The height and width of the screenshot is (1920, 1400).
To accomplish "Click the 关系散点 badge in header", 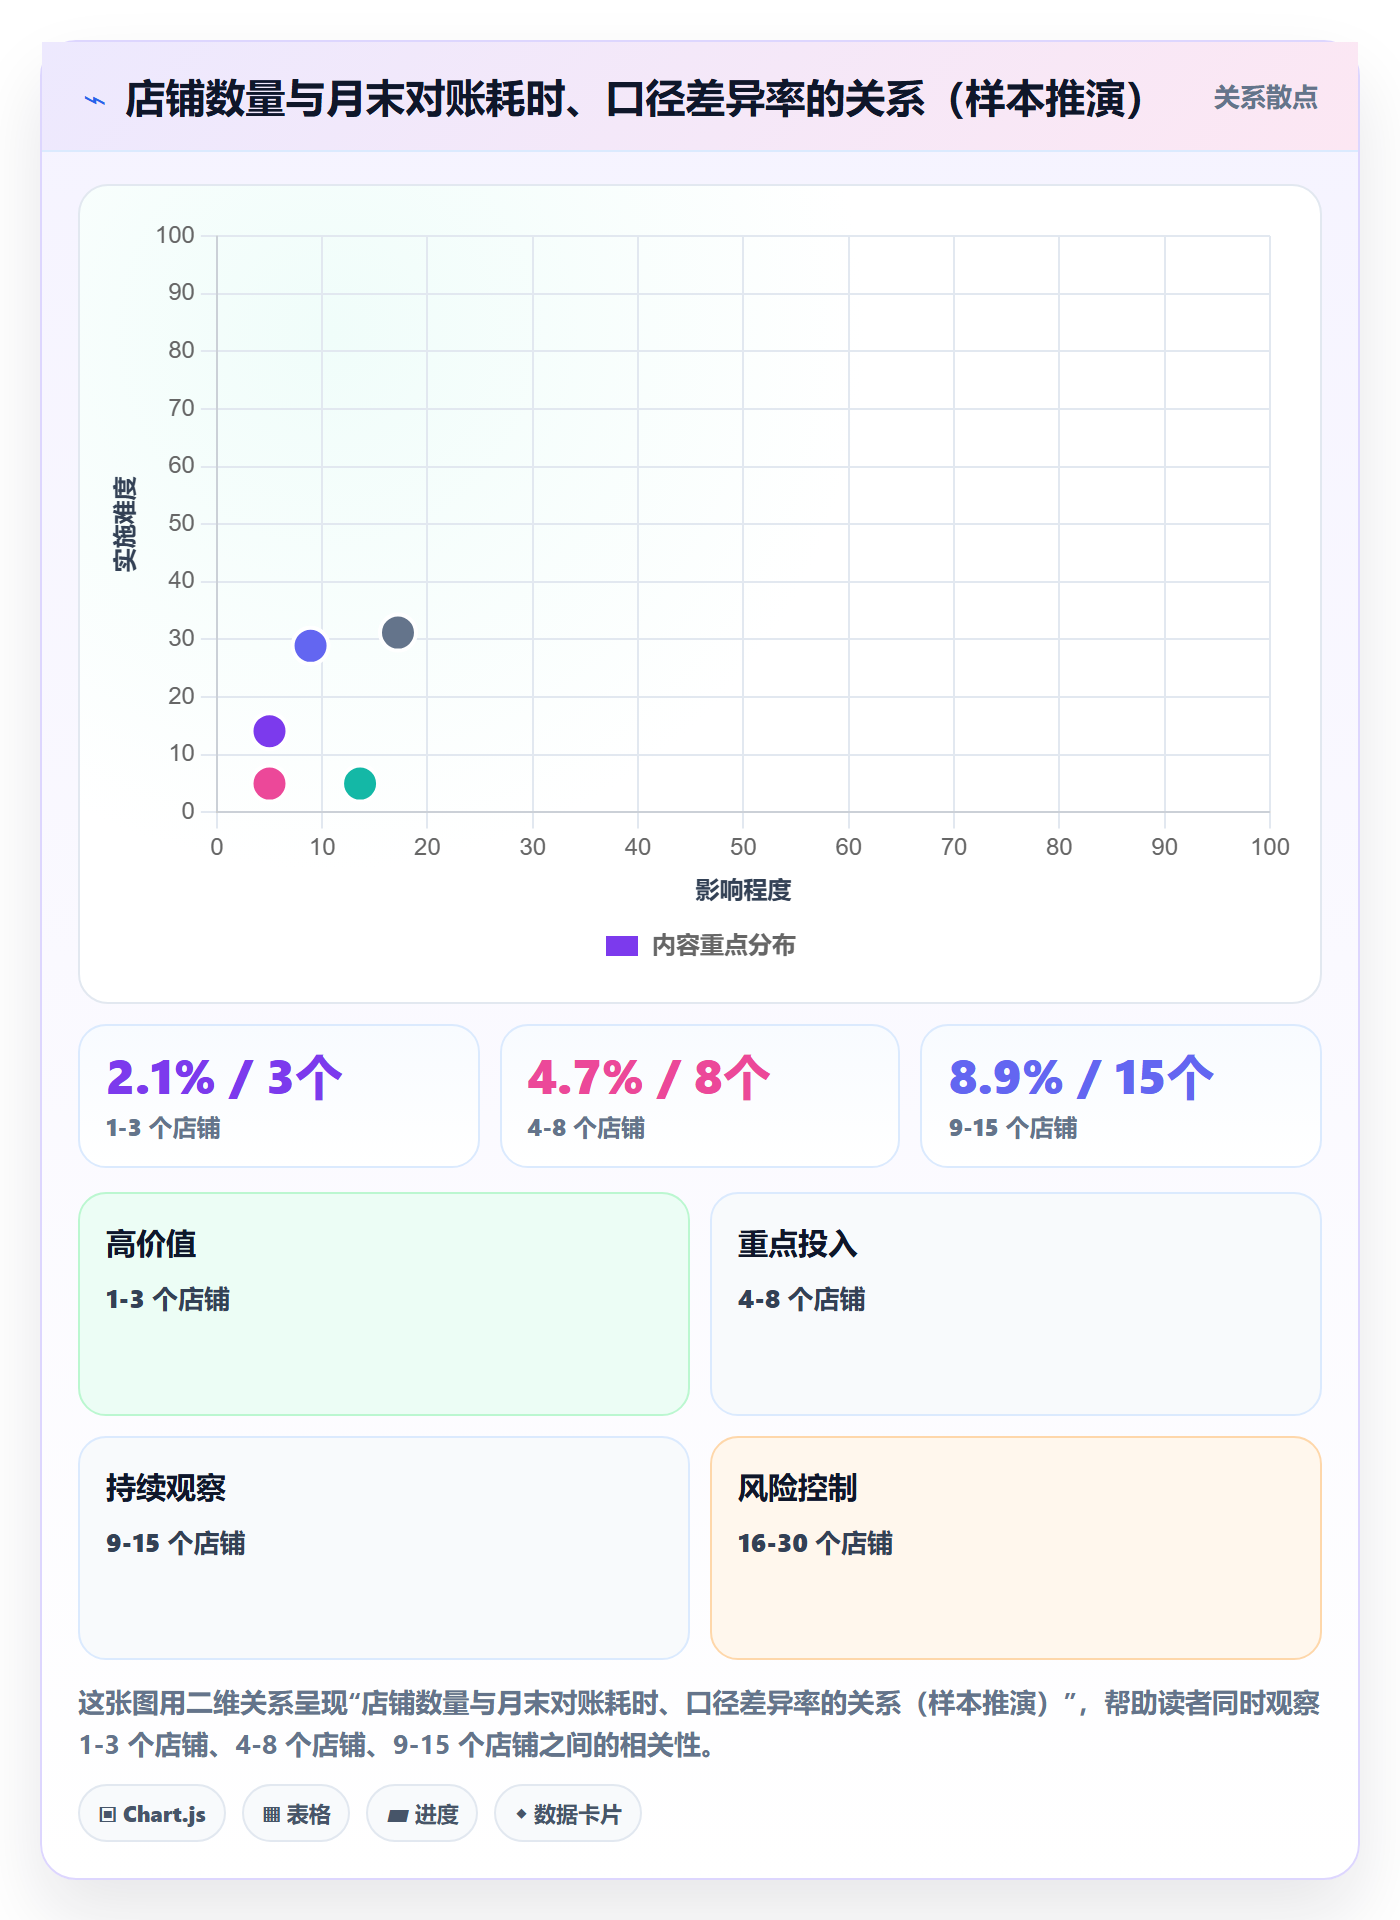I will coord(1265,98).
